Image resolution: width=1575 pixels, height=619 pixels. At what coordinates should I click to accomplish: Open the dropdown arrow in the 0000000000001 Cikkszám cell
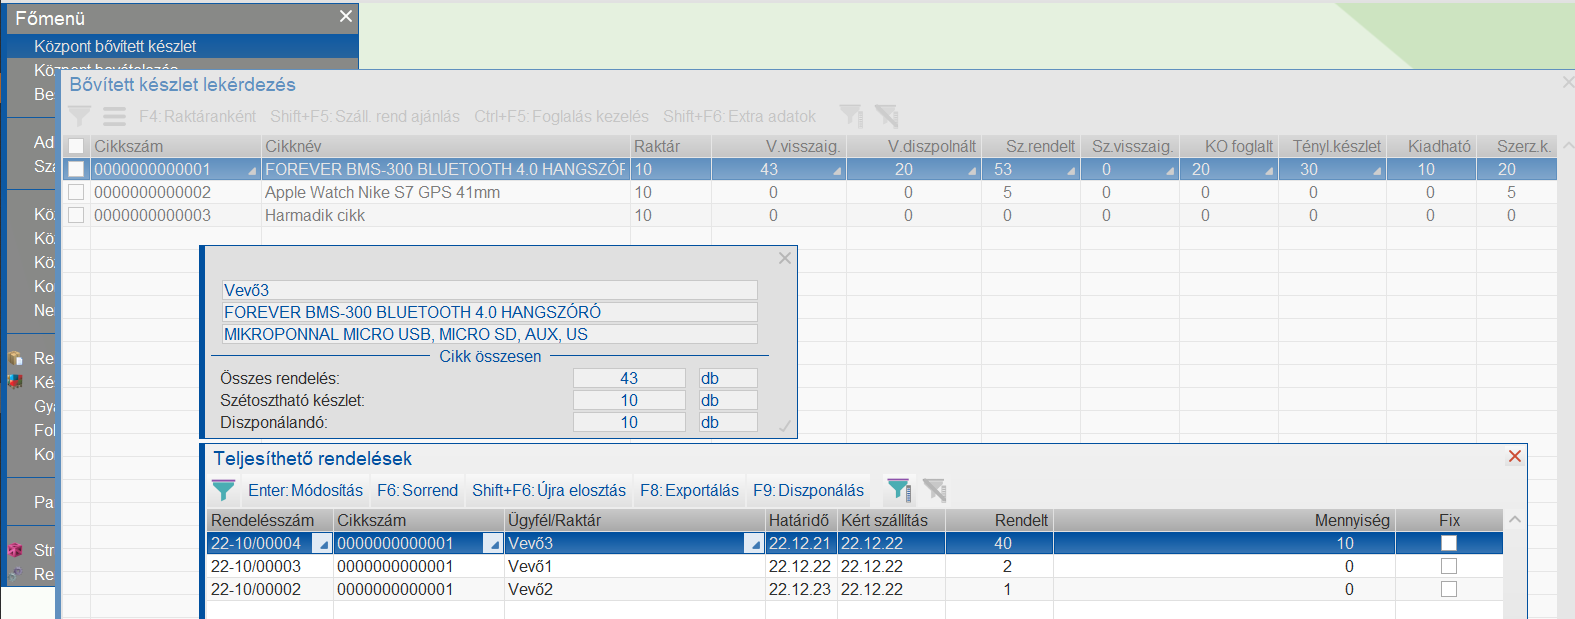[252, 171]
